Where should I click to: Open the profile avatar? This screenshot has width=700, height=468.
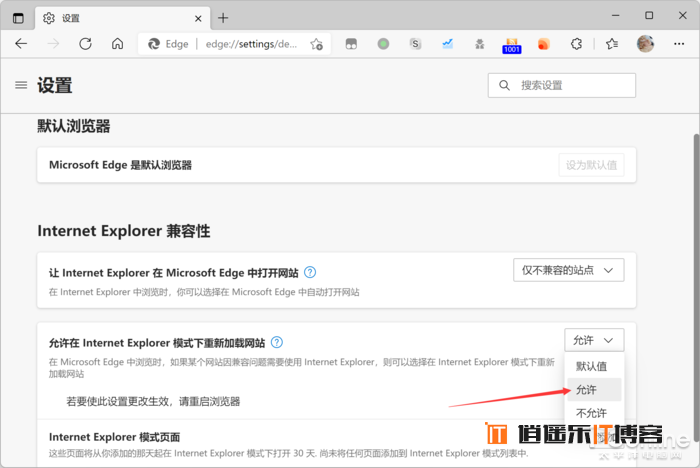click(645, 44)
